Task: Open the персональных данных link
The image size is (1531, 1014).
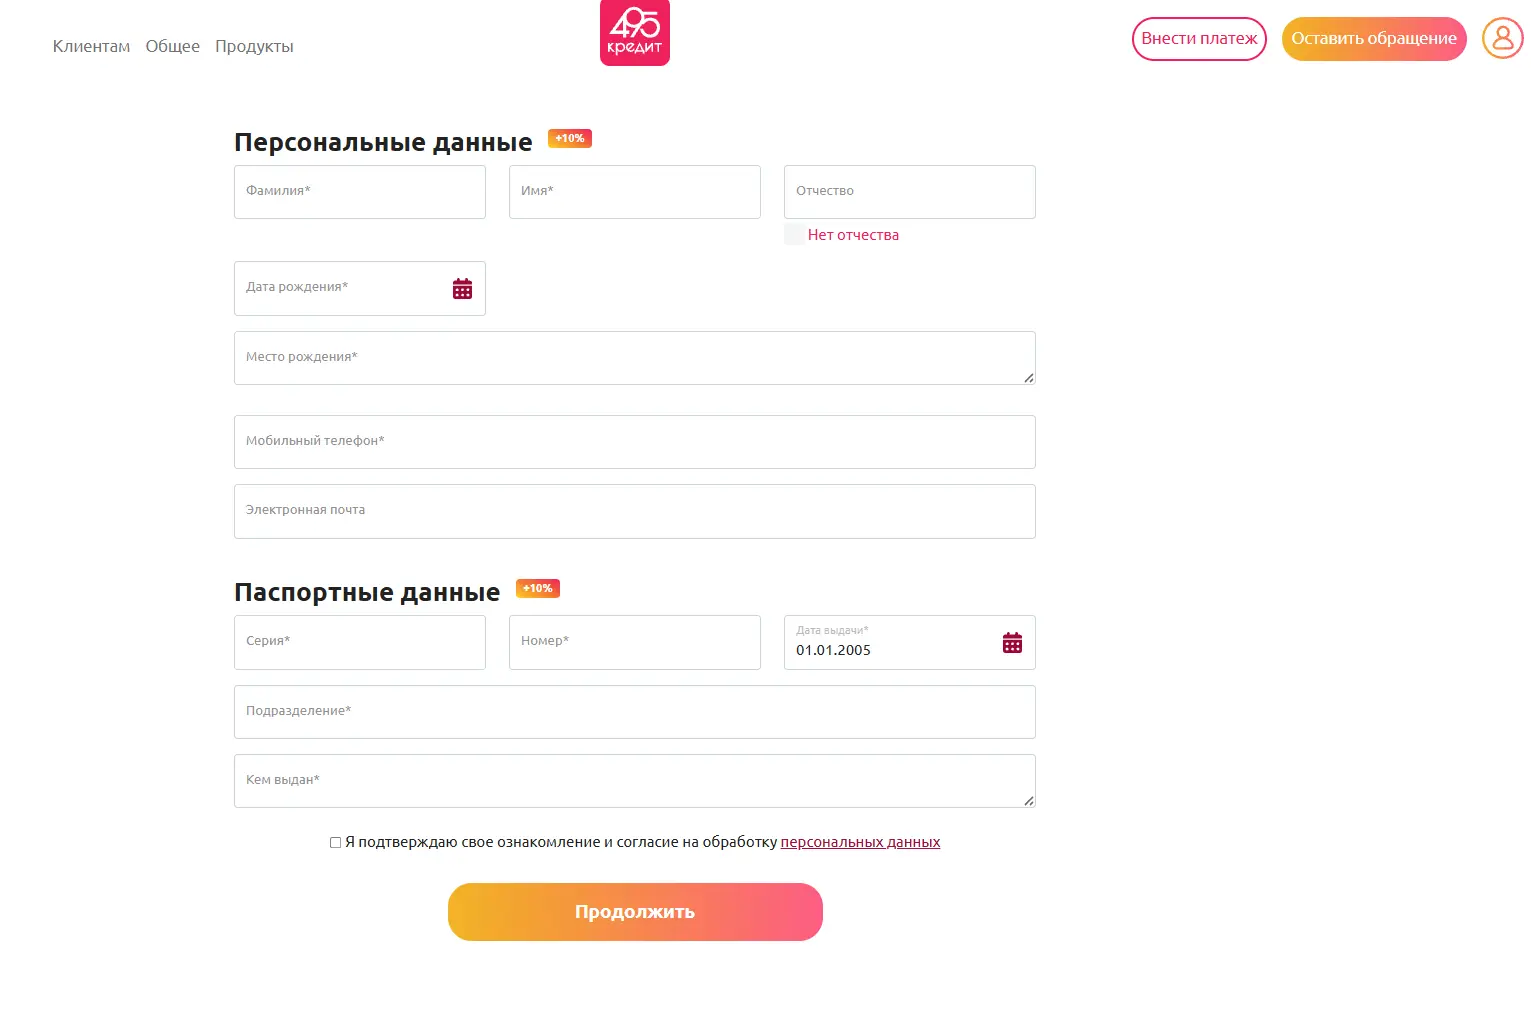Action: [860, 842]
